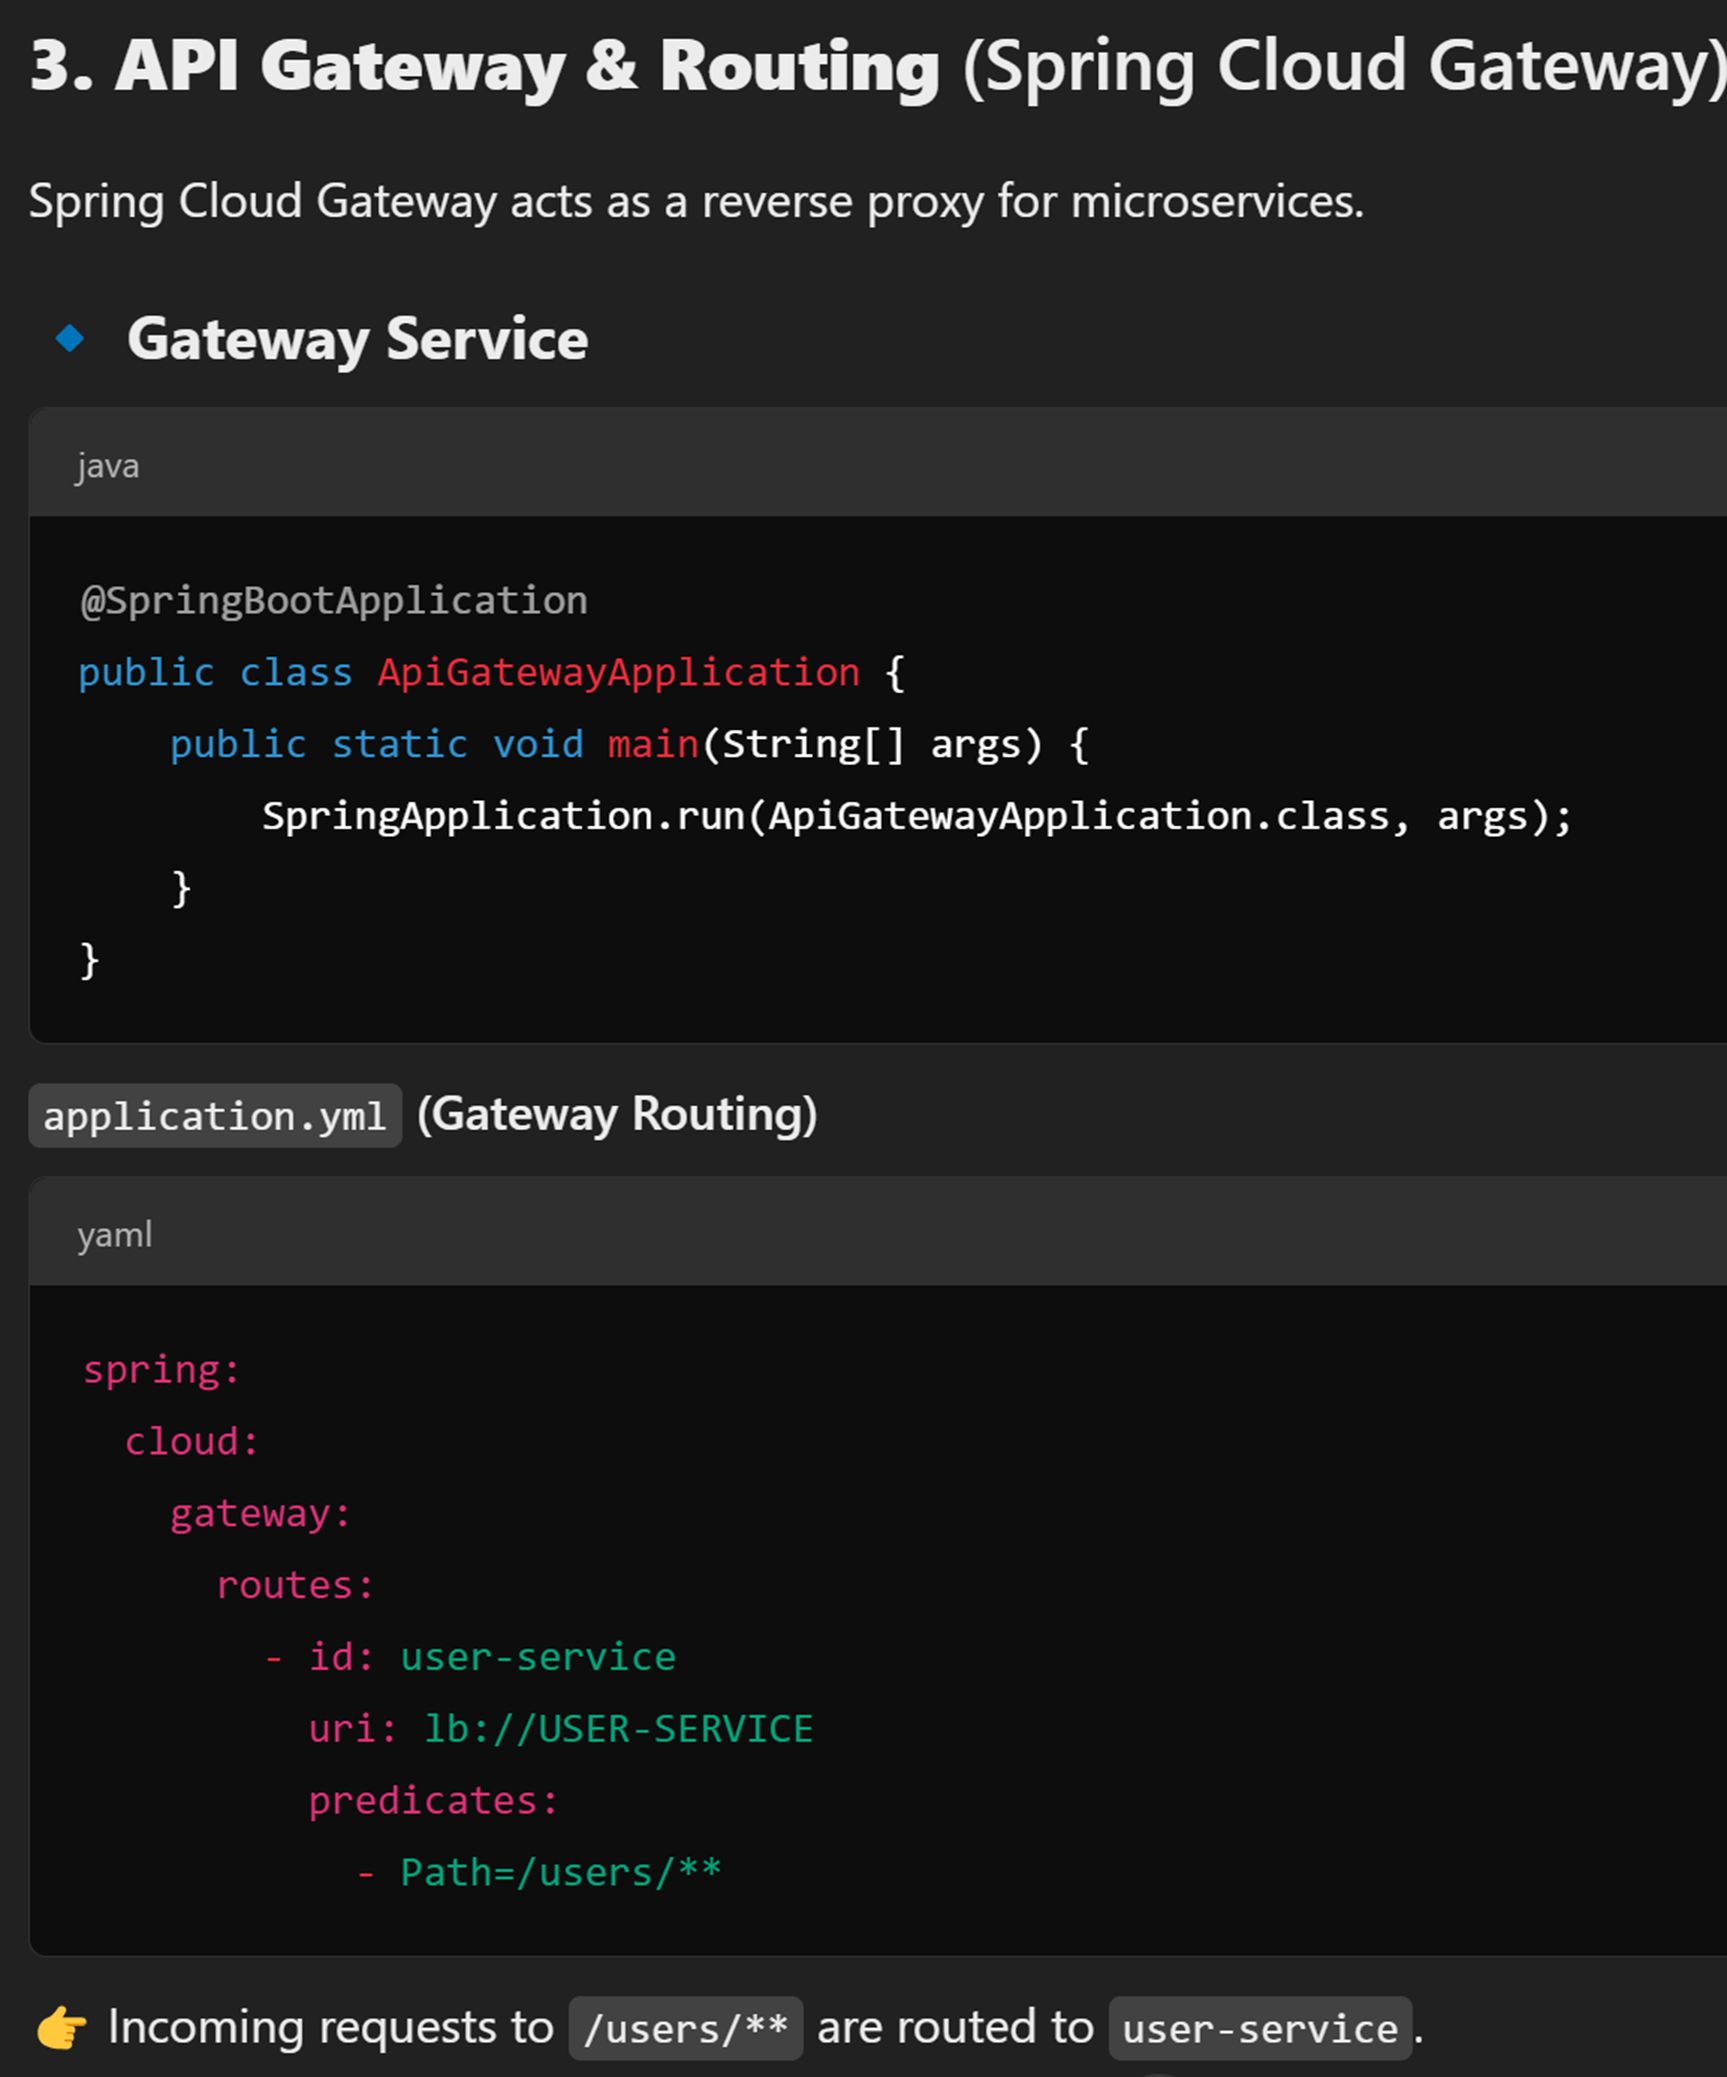This screenshot has width=1727, height=2077.
Task: Click the "user-service" inline code chip at bottom
Action: point(1260,2028)
